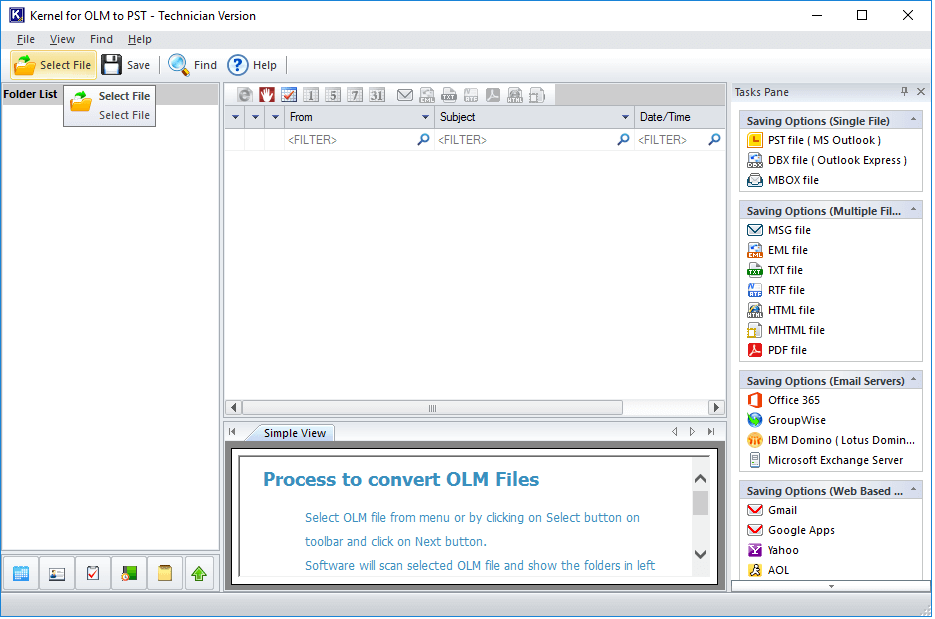Open the Journal green book button

click(x=129, y=573)
